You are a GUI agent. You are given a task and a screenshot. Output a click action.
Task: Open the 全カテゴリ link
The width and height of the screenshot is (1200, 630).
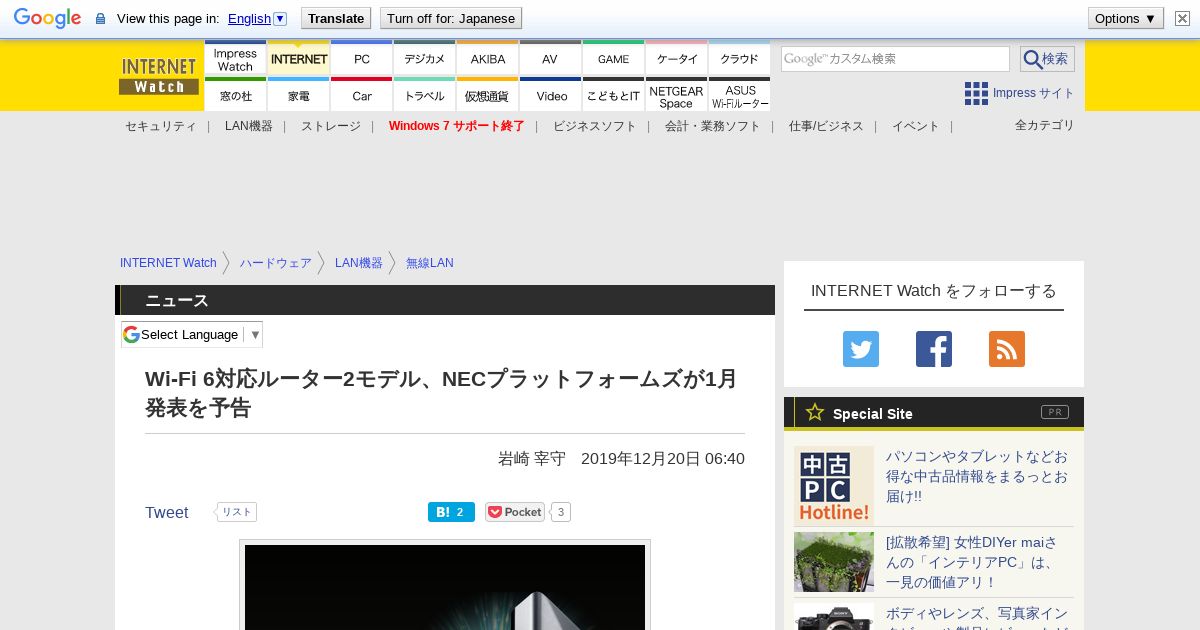[1045, 125]
